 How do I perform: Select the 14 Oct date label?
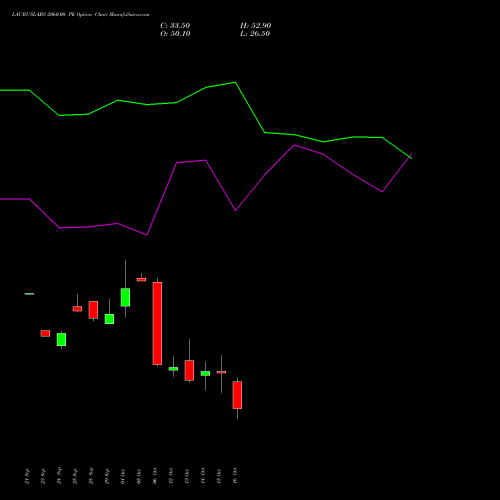click(x=203, y=476)
